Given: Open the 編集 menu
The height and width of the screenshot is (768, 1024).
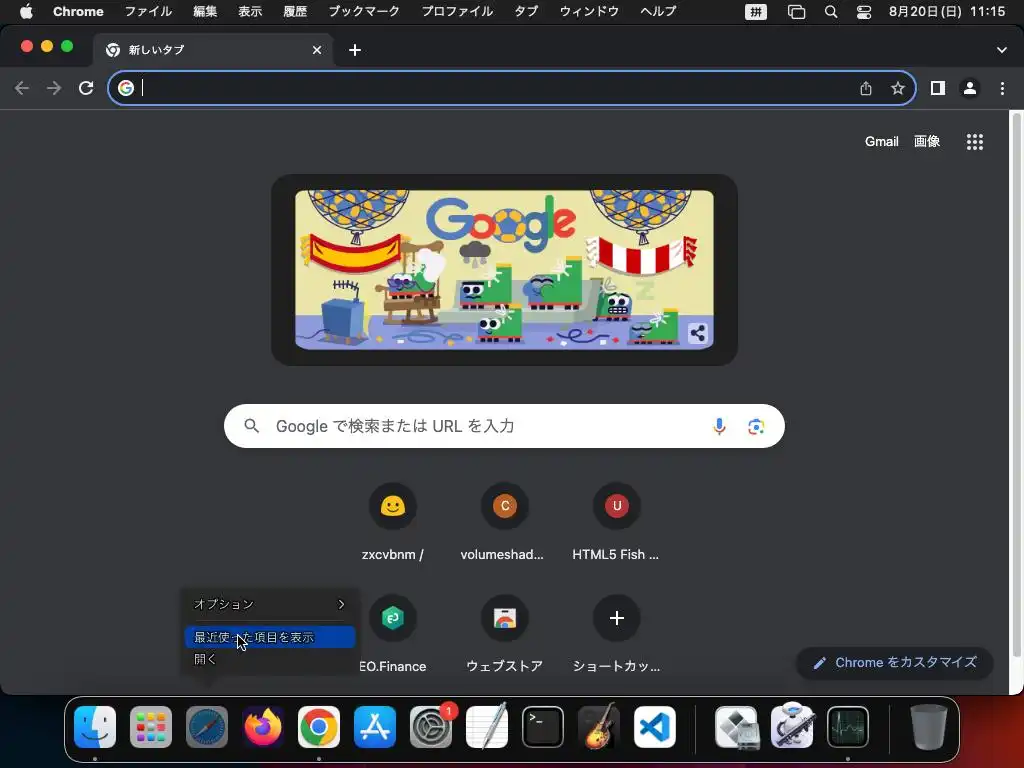Looking at the screenshot, I should (205, 12).
